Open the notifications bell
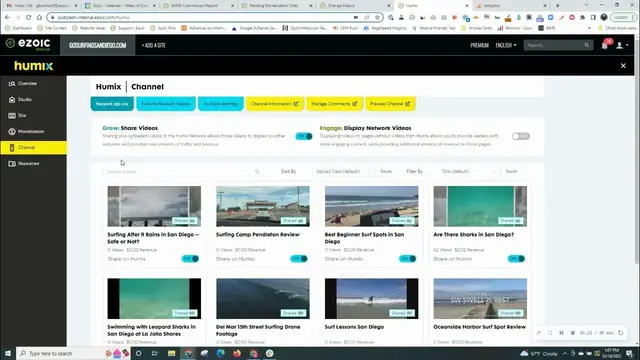 [x=604, y=45]
